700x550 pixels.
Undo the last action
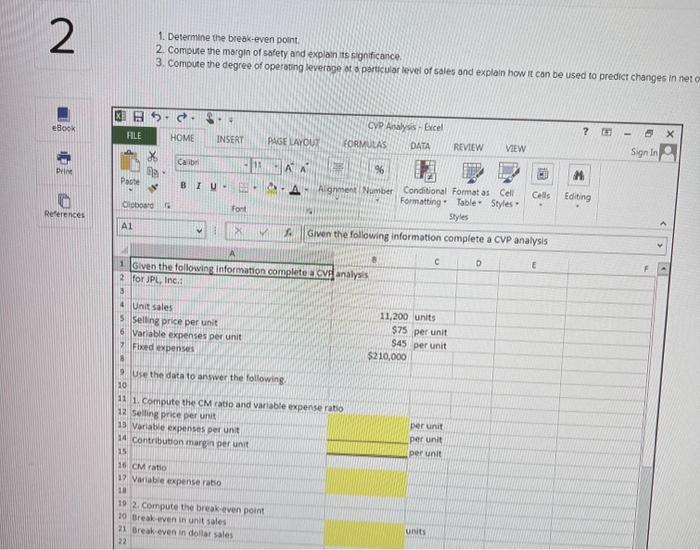coord(156,117)
